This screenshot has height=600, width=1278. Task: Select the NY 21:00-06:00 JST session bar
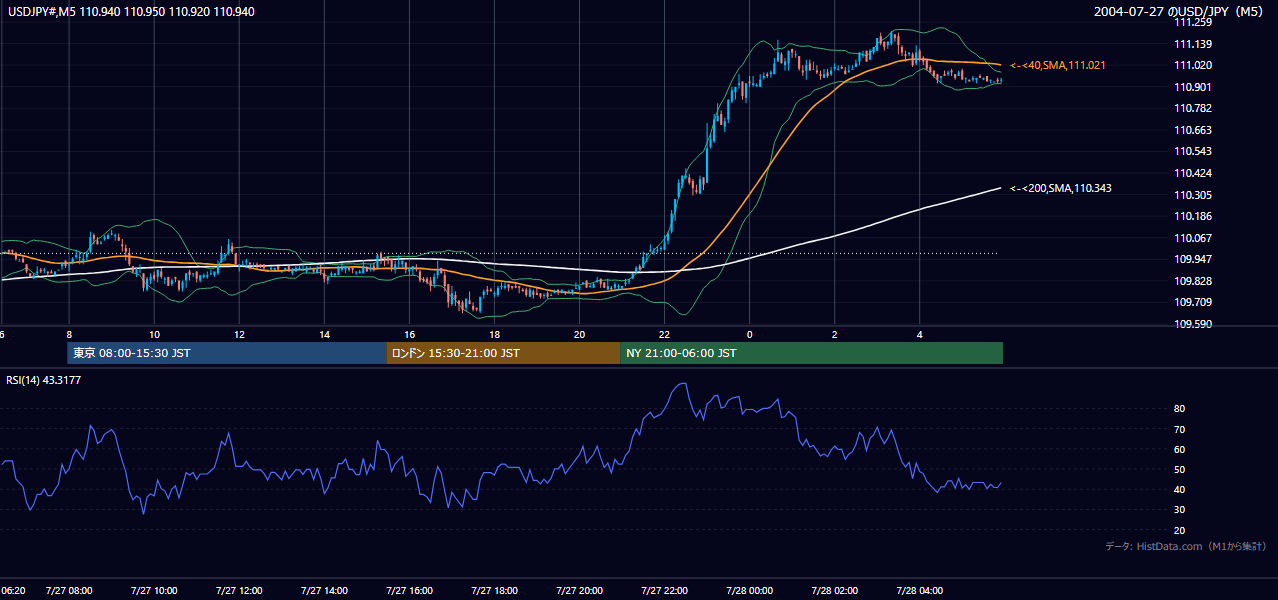pyautogui.click(x=811, y=353)
